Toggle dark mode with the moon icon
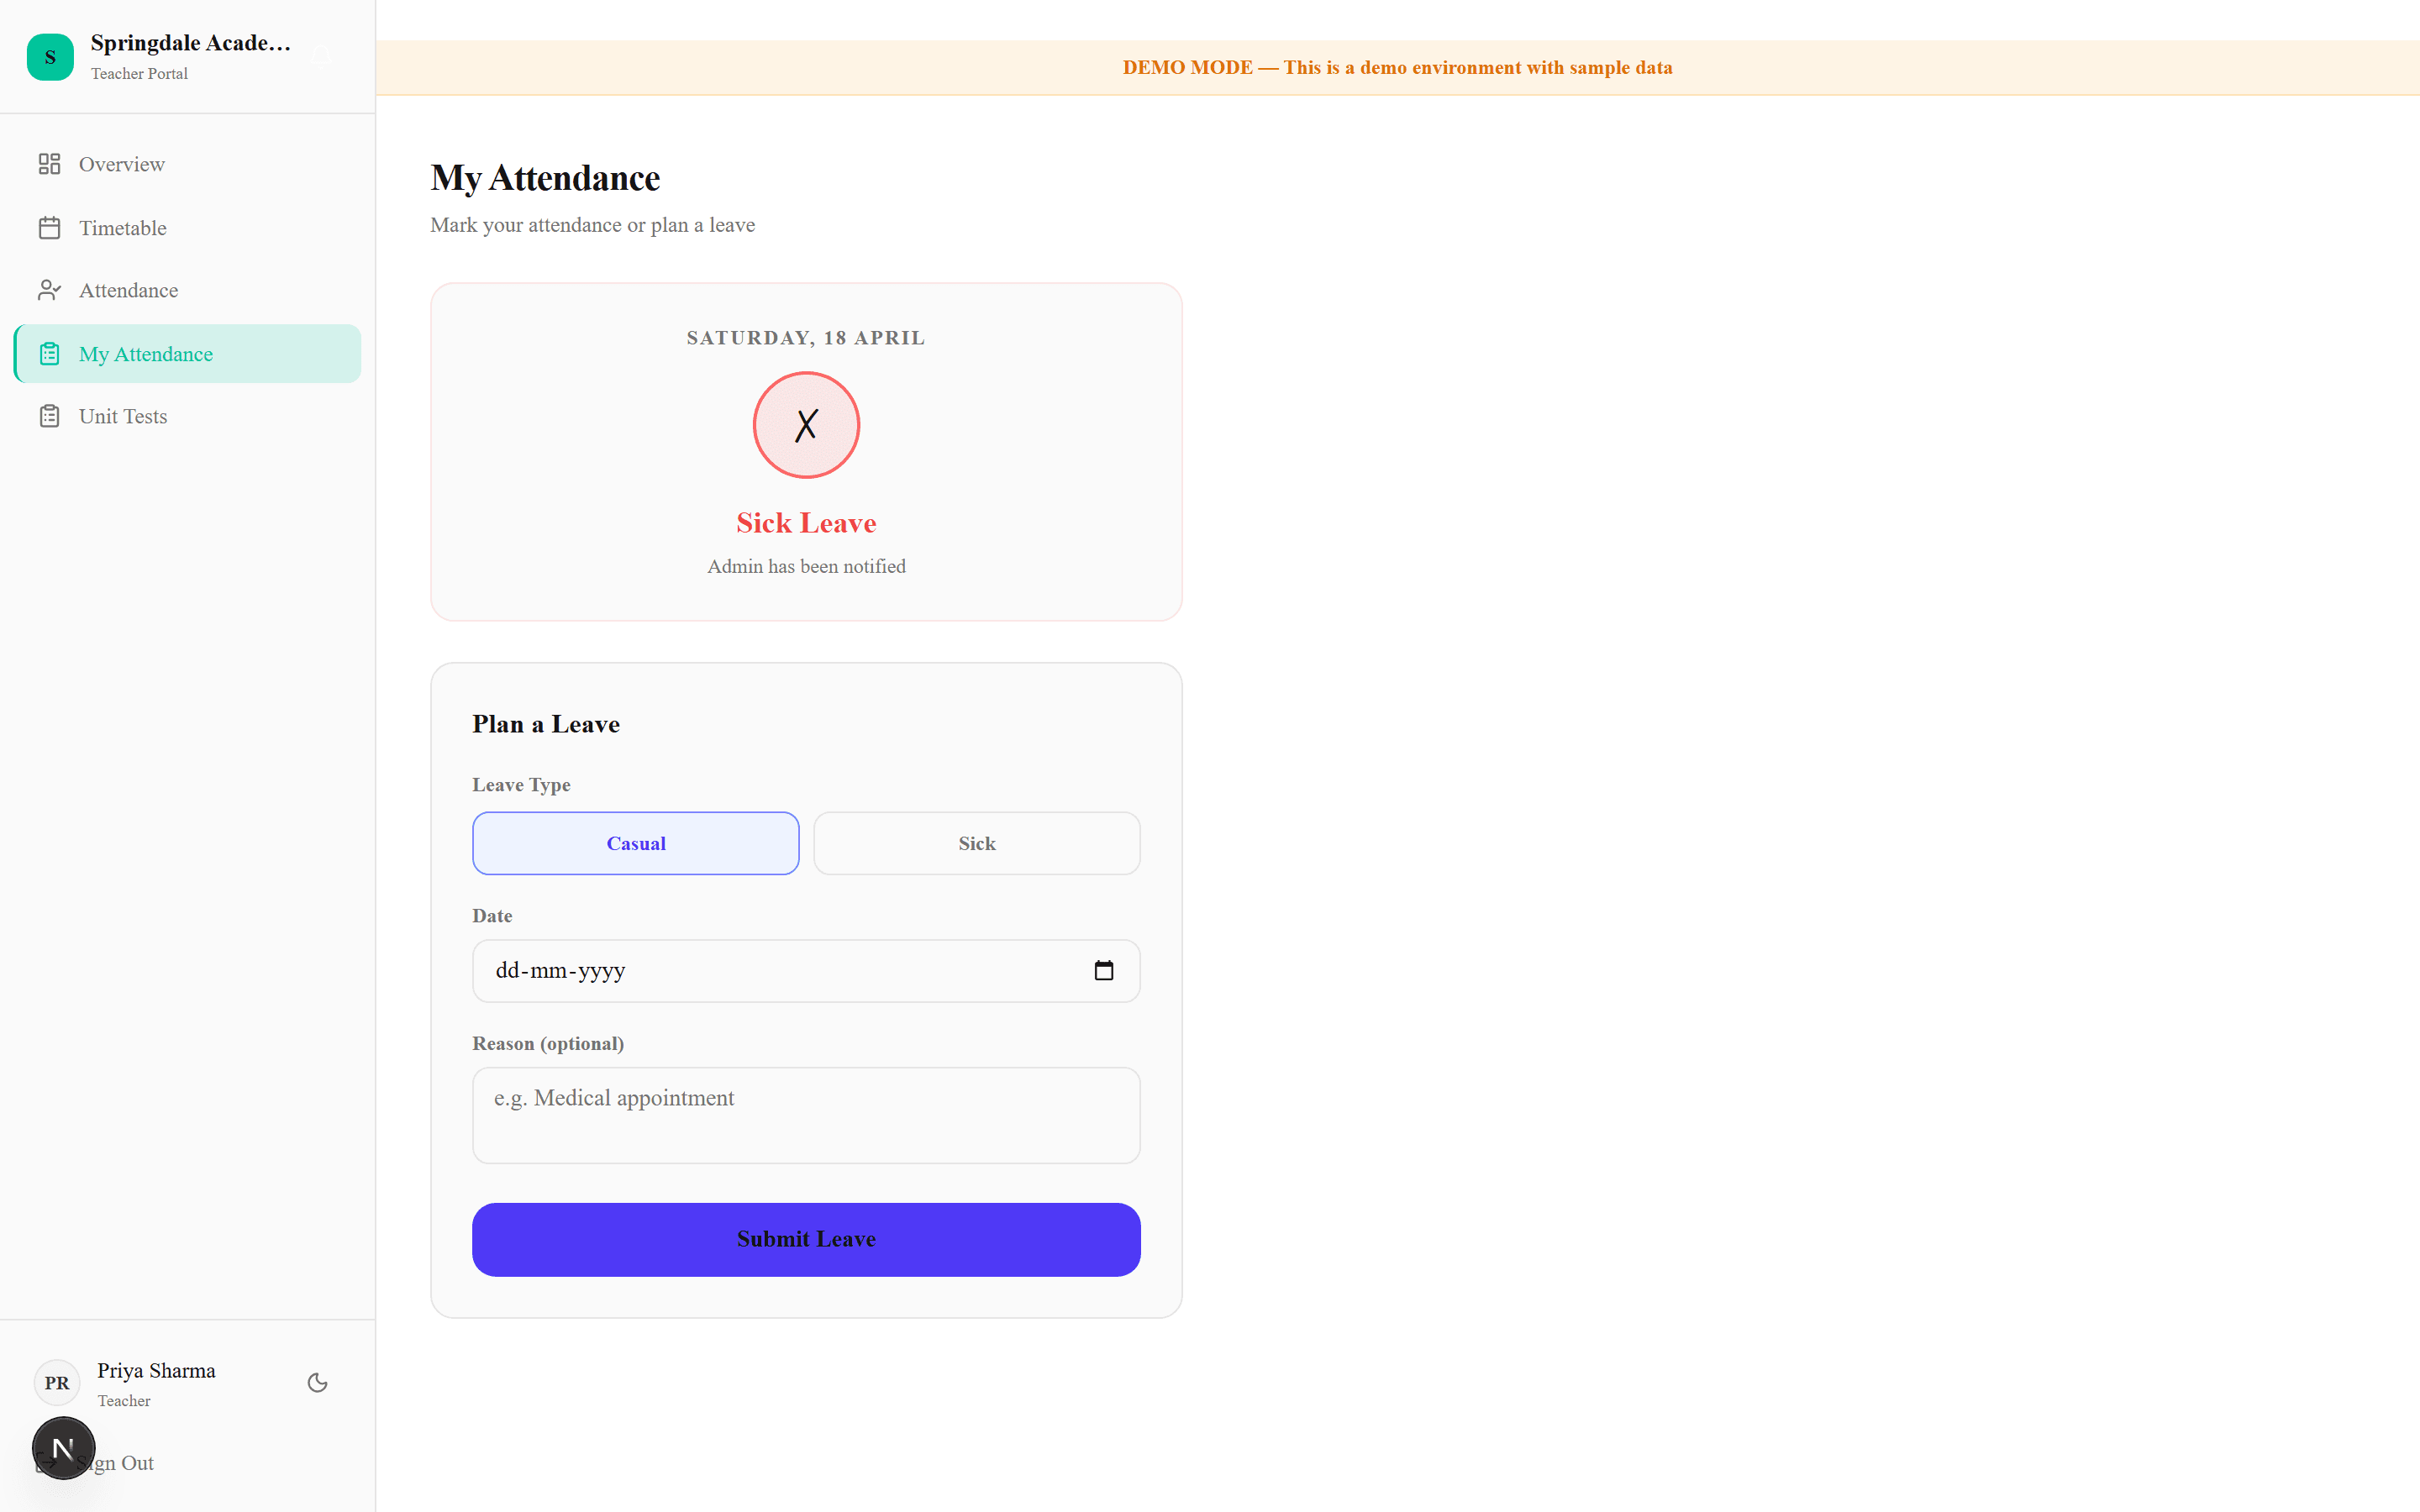2420x1512 pixels. [x=317, y=1382]
